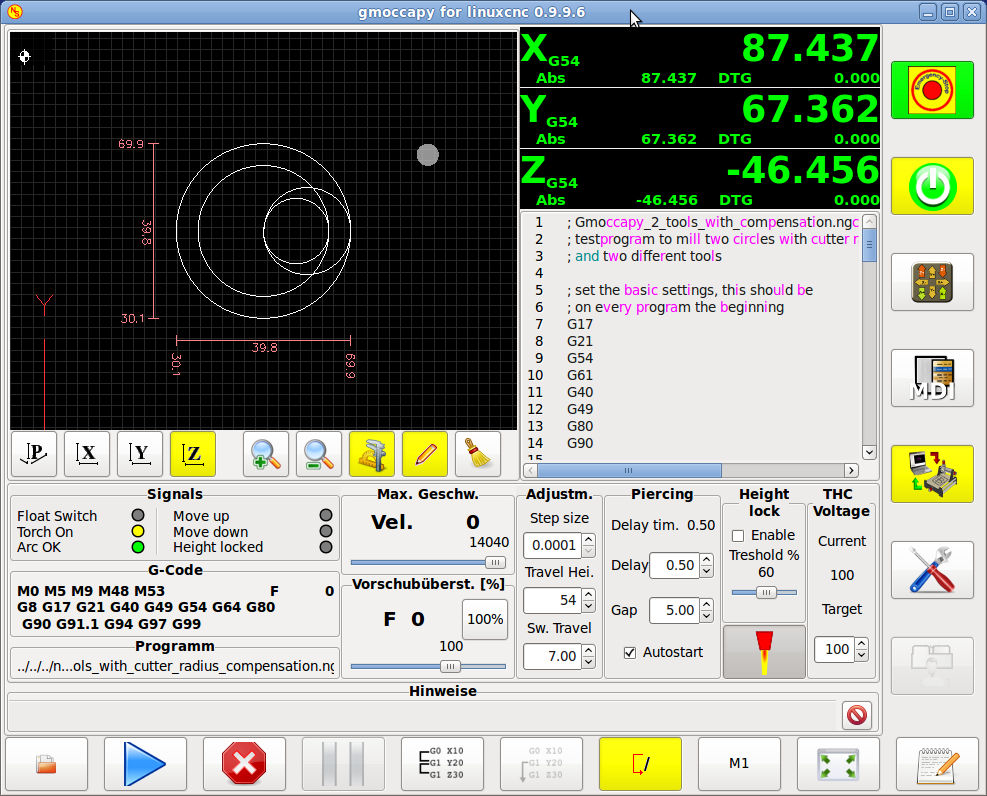Screen dimensions: 987x796
Task: Switch preview to X view
Action: [87, 454]
